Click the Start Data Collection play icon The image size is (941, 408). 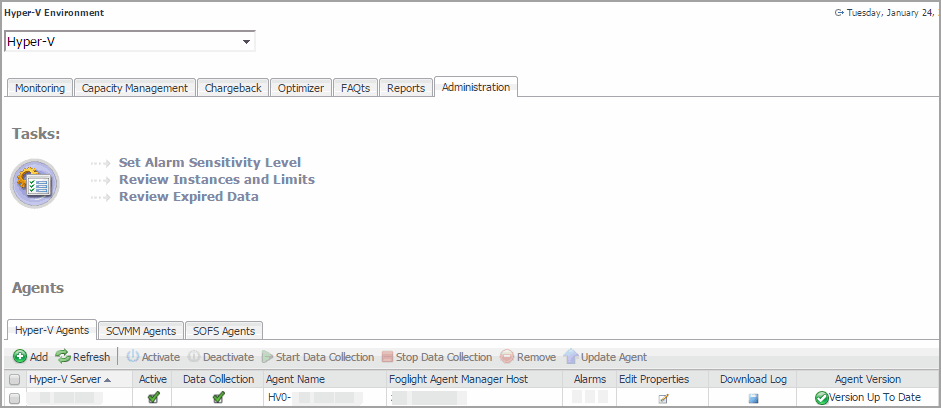click(x=267, y=357)
